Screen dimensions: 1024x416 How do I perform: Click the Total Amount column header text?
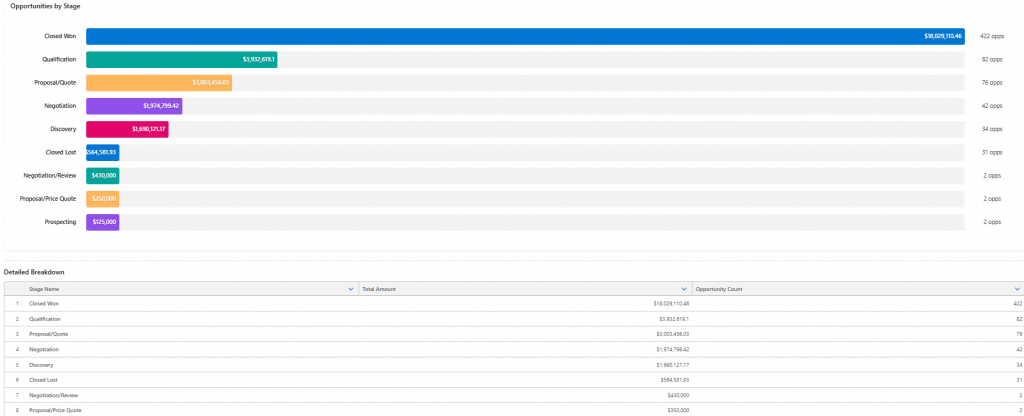379,289
